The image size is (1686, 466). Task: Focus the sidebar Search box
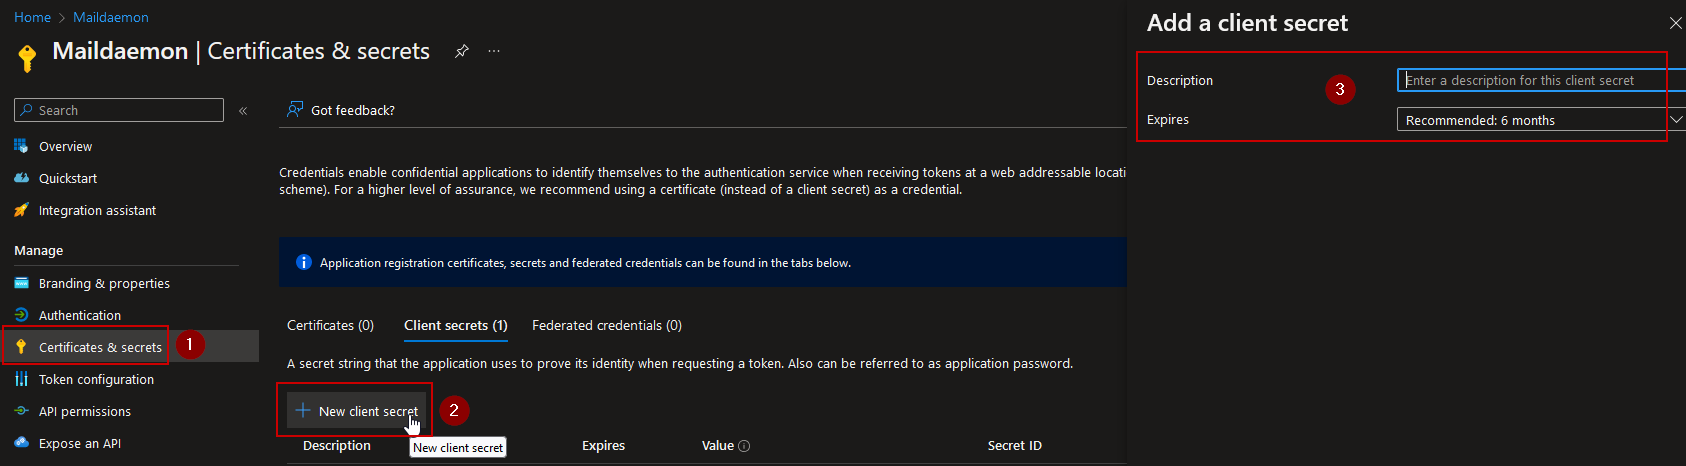119,110
